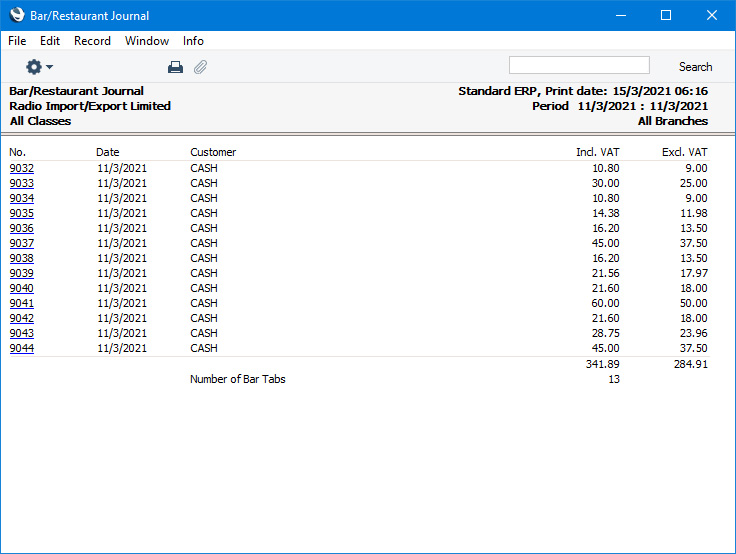The image size is (736, 554).
Task: Click the Incl. VAT column header
Action: click(x=598, y=152)
